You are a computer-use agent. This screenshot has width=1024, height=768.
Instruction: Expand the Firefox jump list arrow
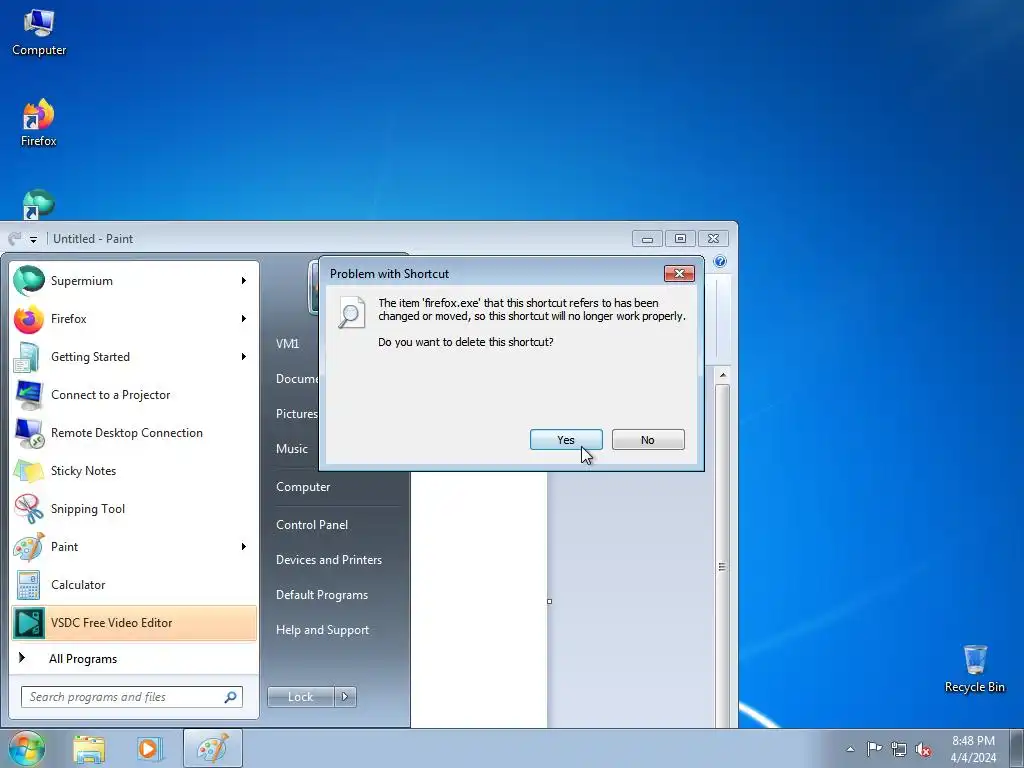(x=244, y=319)
